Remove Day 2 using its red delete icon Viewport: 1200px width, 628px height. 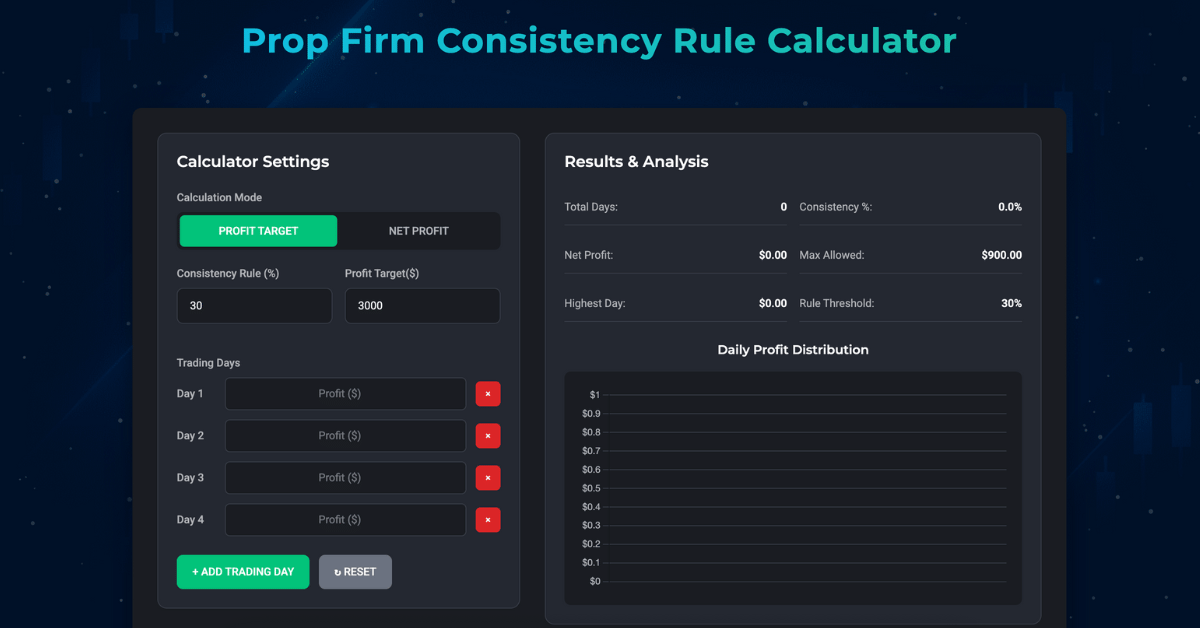(488, 435)
